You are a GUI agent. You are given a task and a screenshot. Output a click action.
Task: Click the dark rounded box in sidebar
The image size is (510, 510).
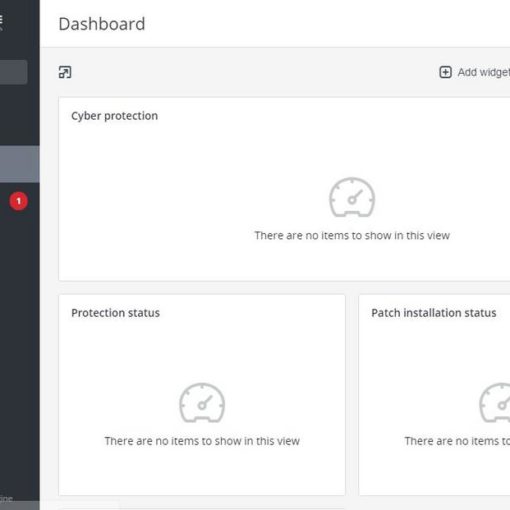[x=13, y=72]
